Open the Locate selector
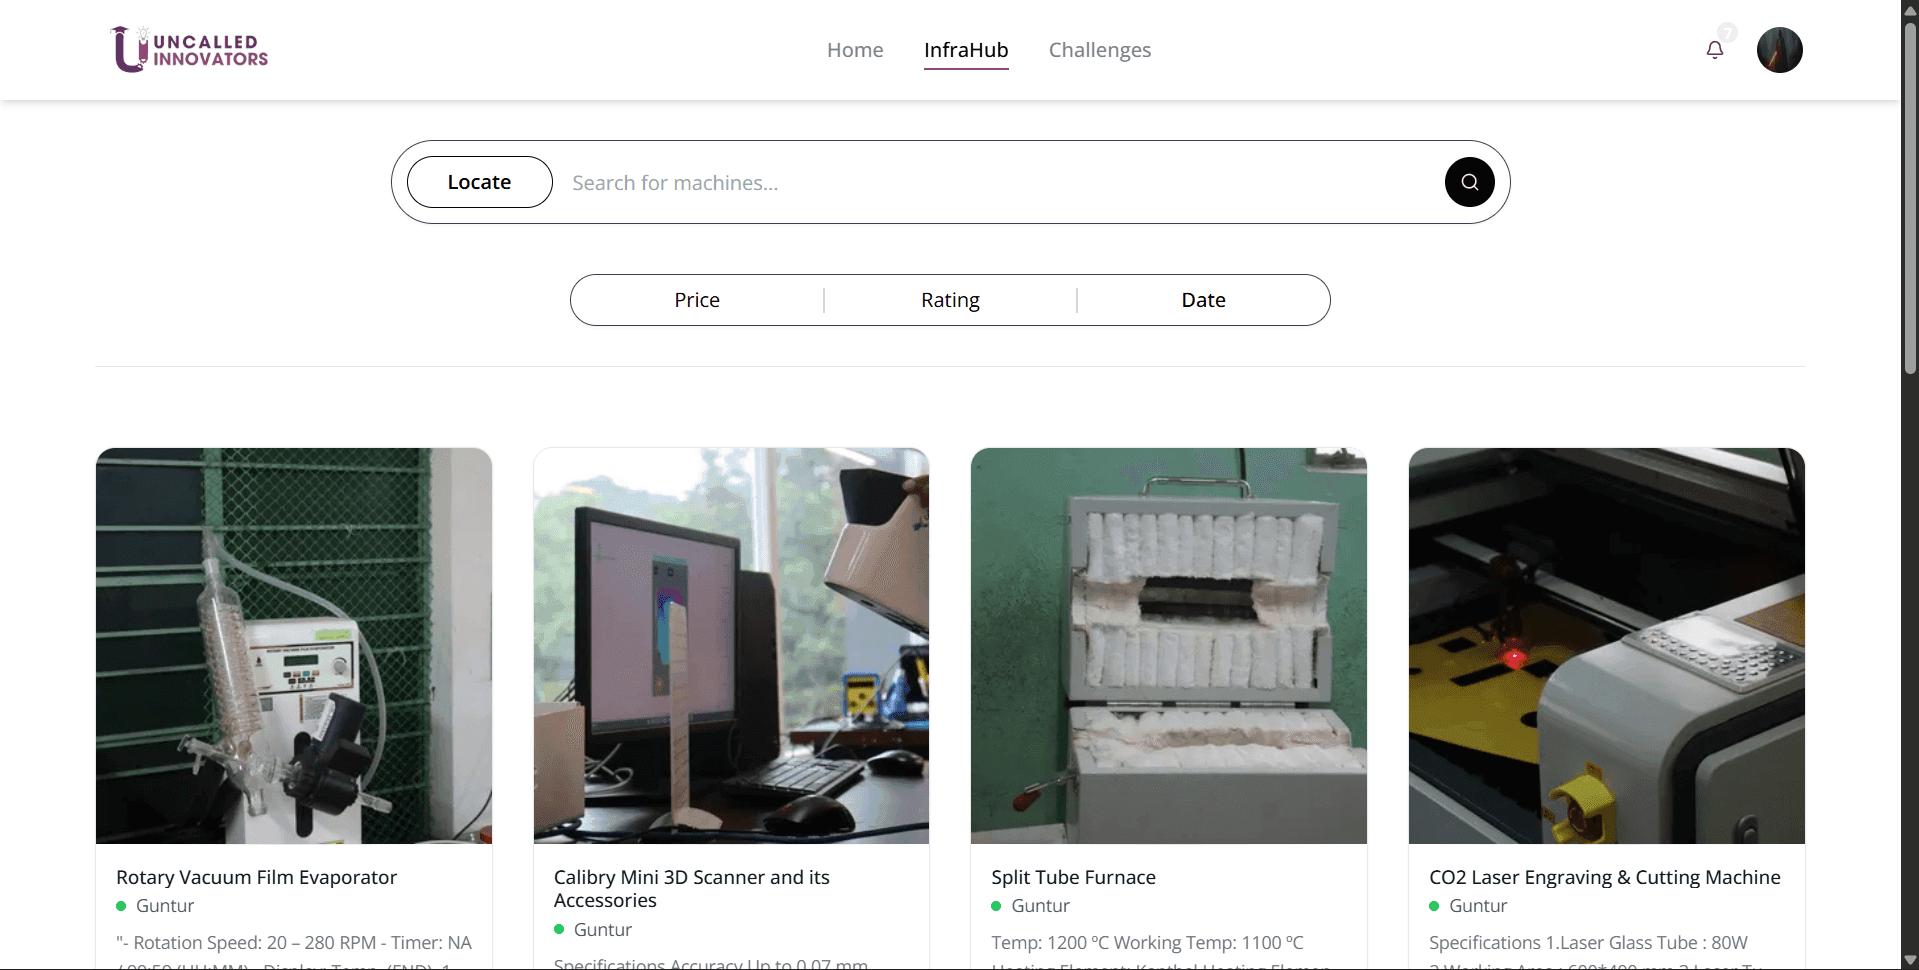The image size is (1919, 970). [478, 182]
